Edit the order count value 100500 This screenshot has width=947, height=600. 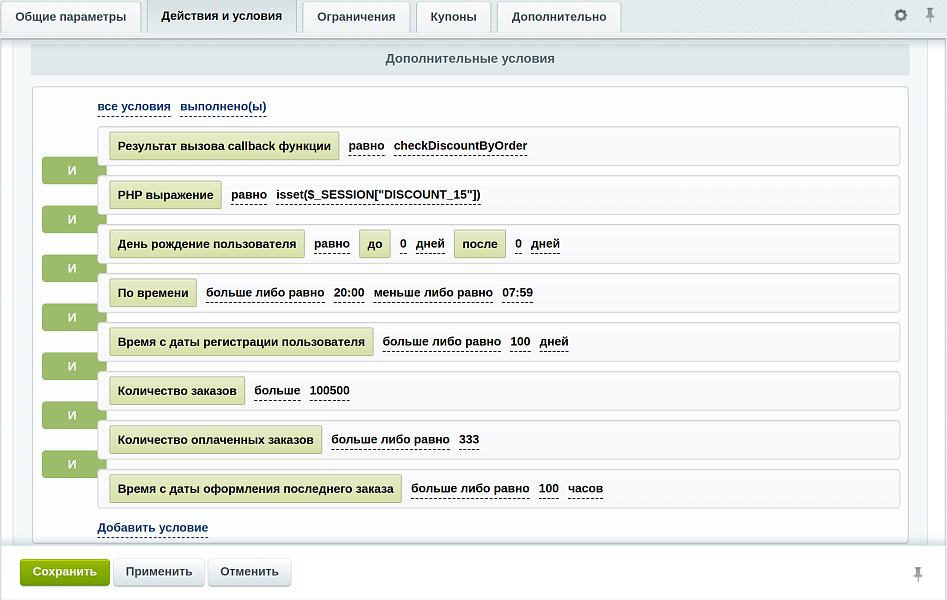pos(329,391)
